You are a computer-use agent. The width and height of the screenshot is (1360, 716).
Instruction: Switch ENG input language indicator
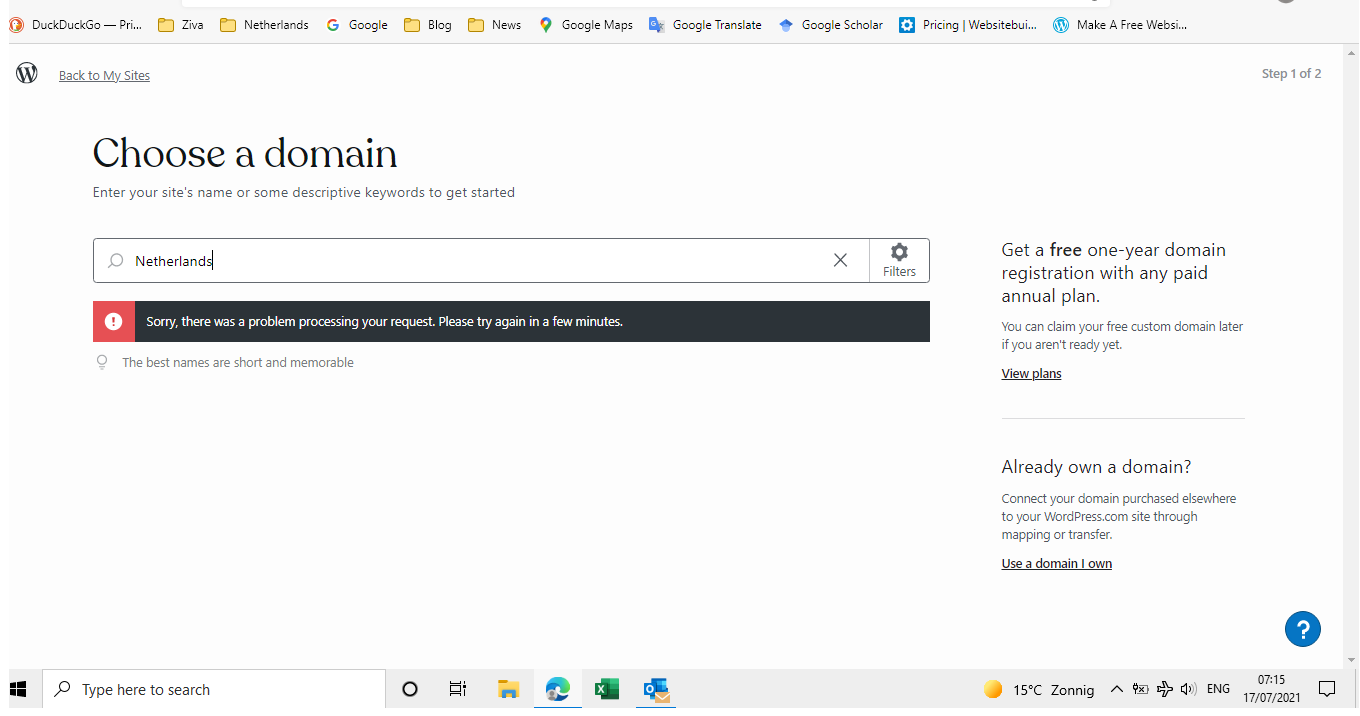click(1218, 689)
